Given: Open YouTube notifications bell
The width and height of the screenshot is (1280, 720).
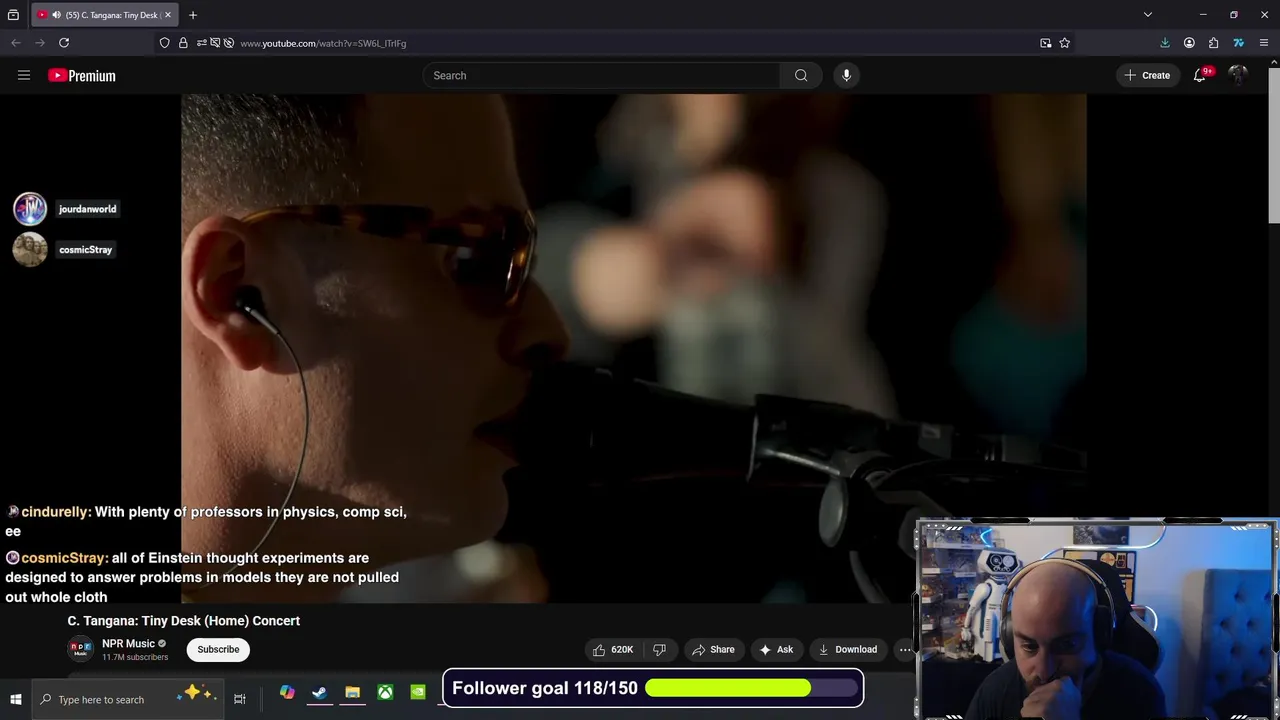Looking at the screenshot, I should 1200,75.
